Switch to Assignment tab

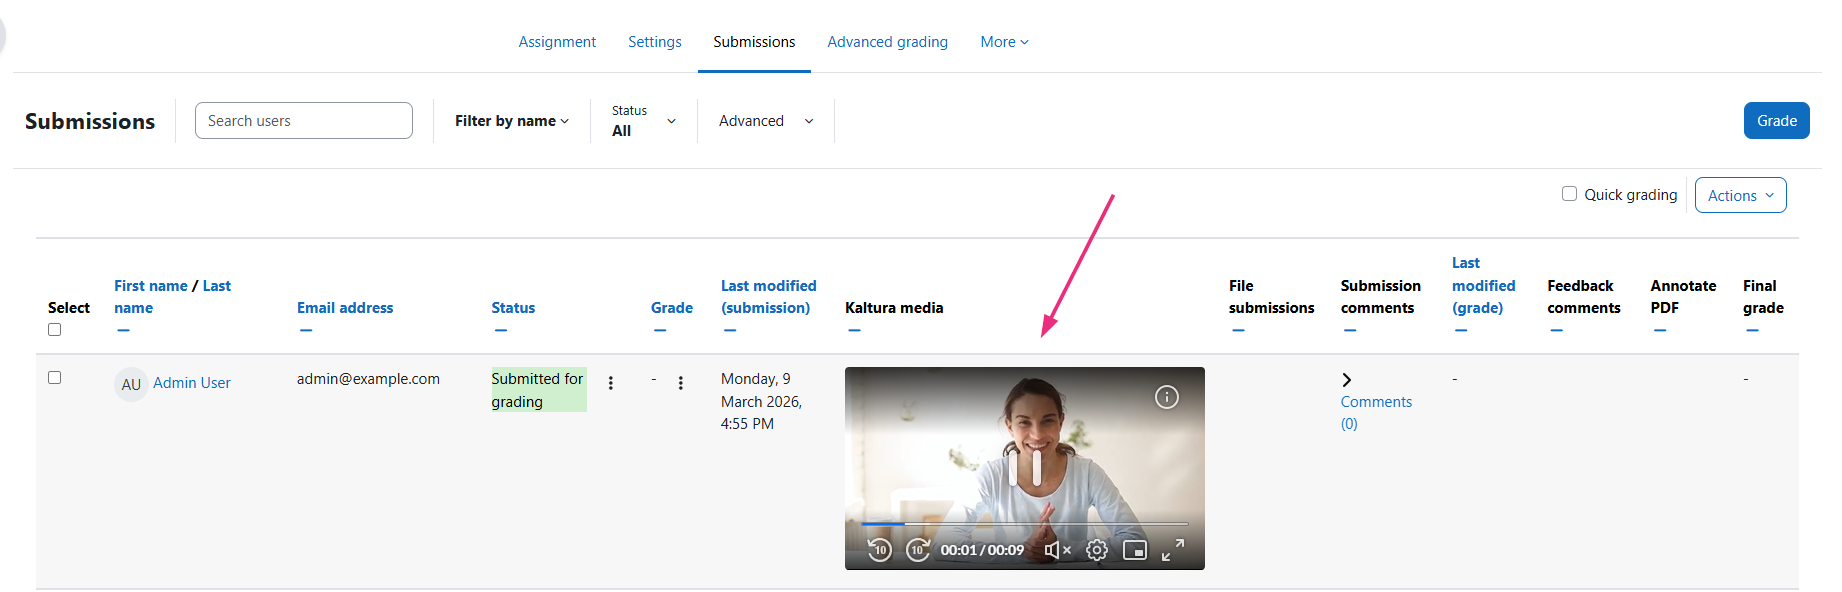coord(557,42)
